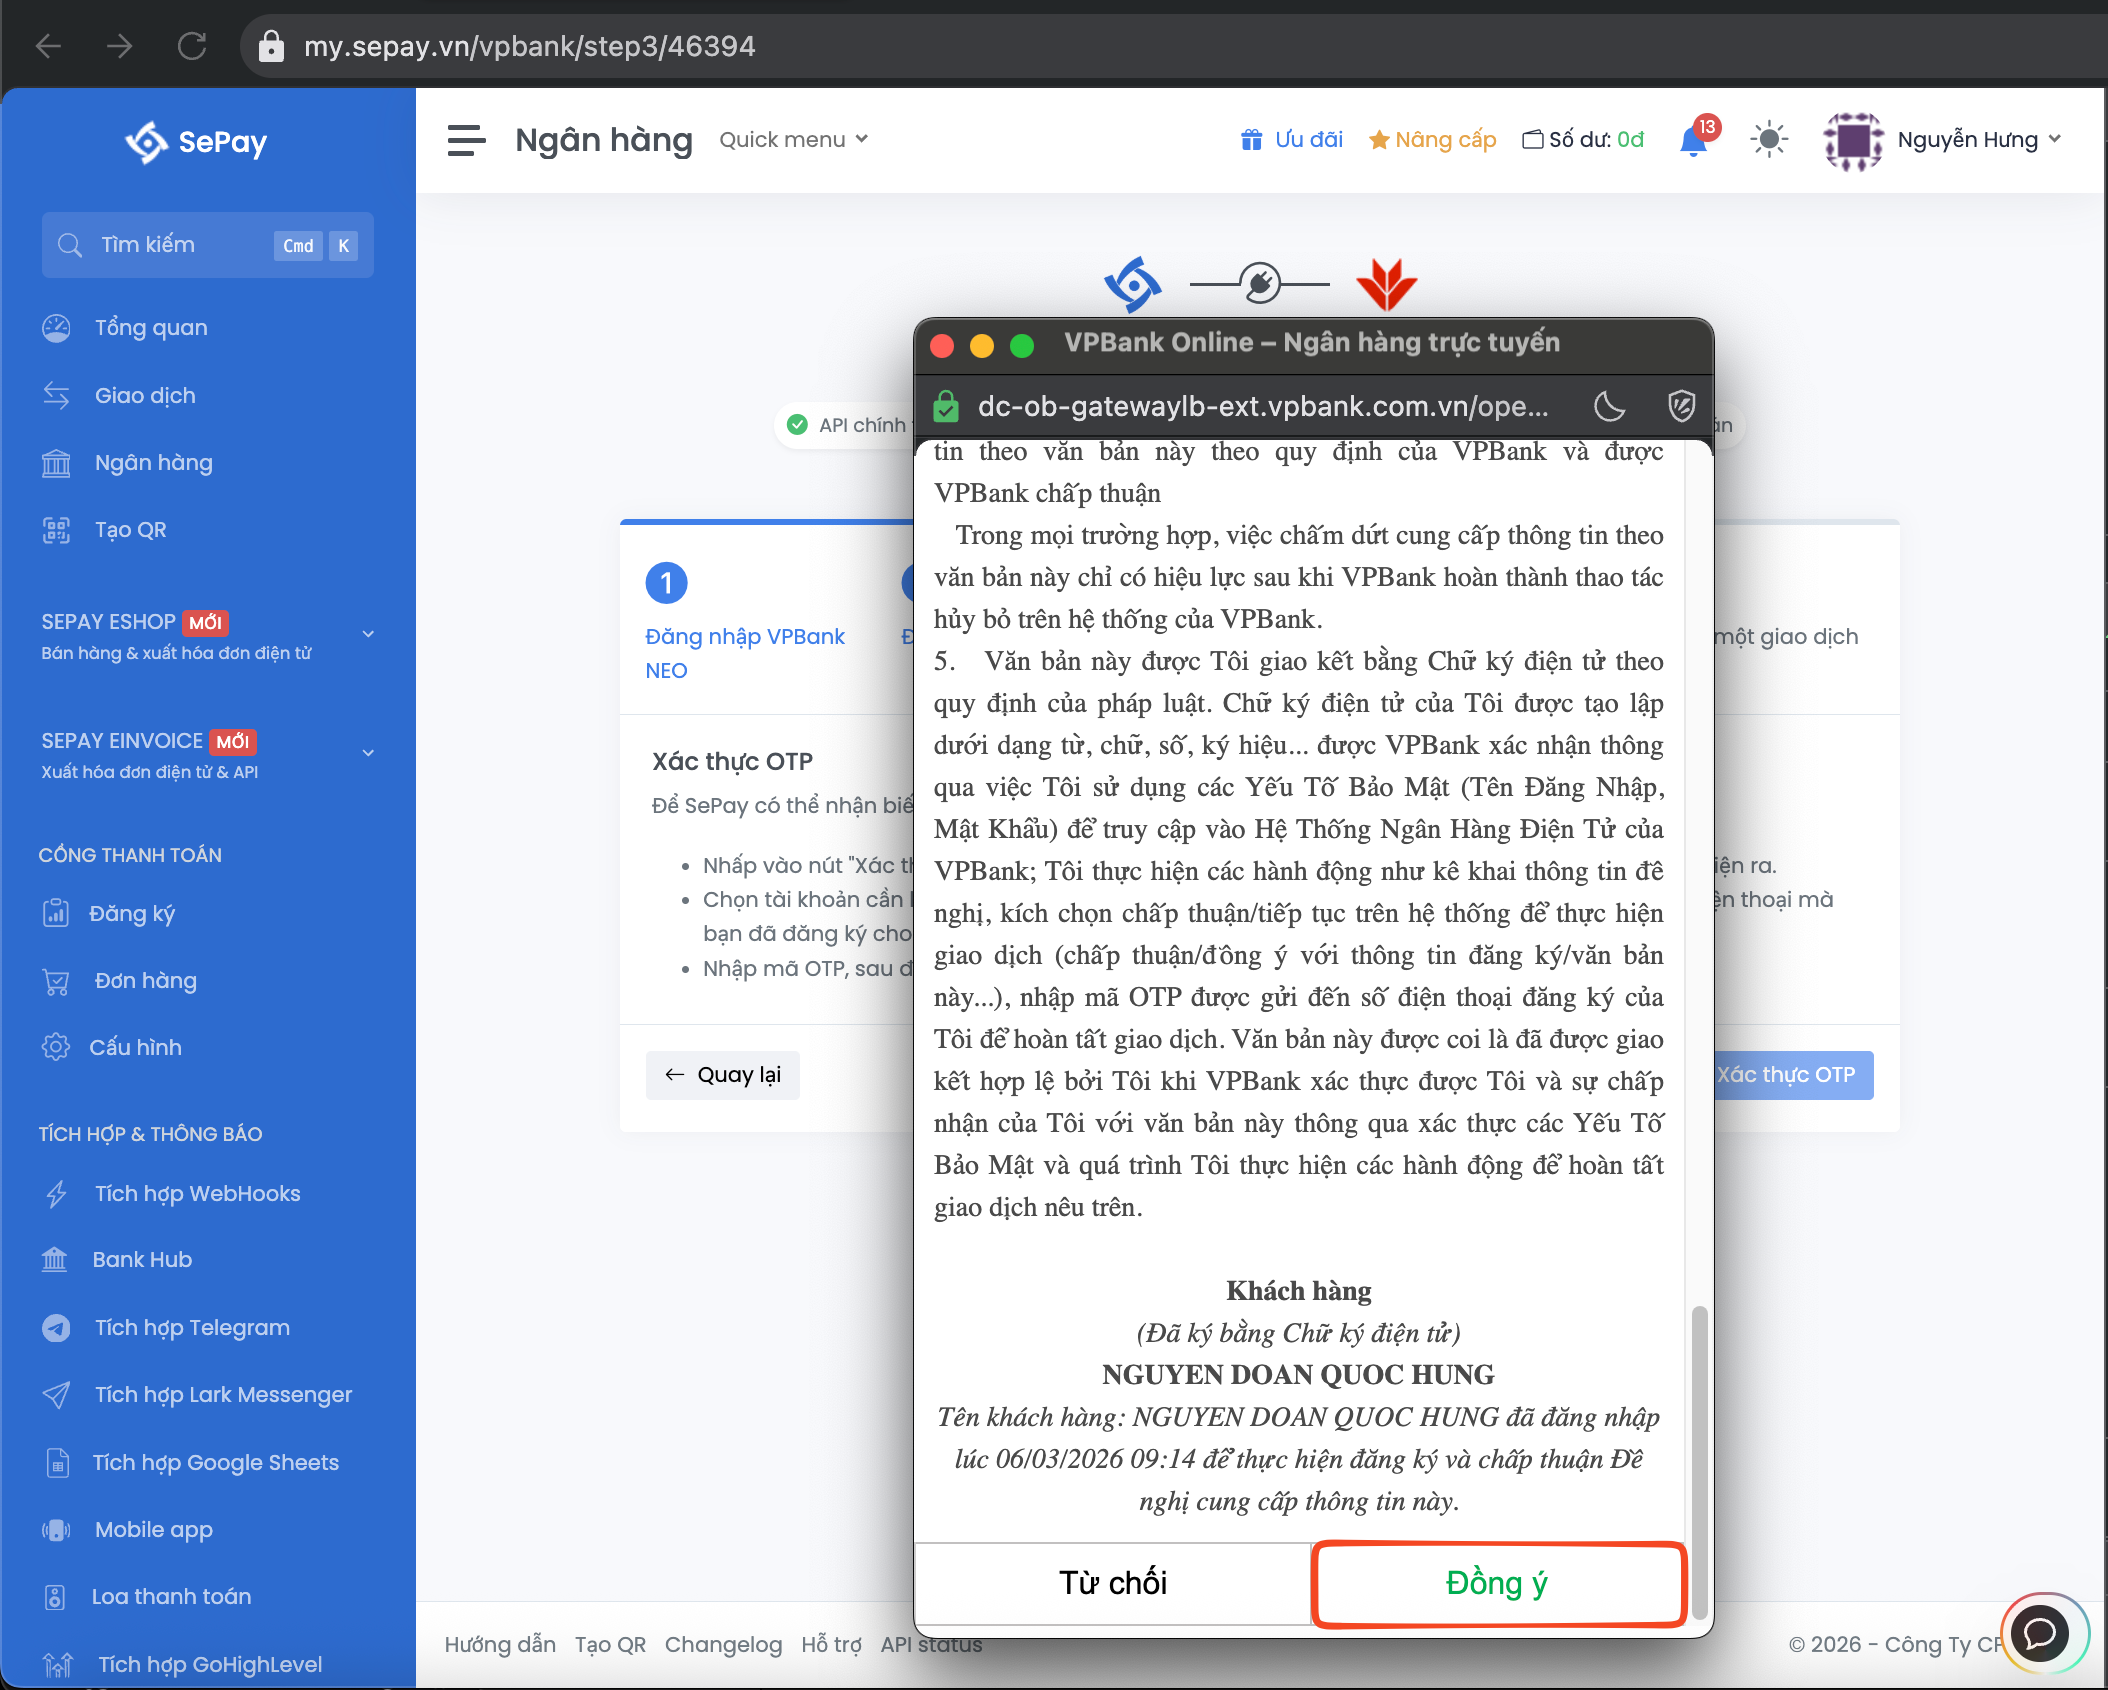Click the Tạo QR sidebar icon
The image size is (2108, 1690).
(56, 530)
